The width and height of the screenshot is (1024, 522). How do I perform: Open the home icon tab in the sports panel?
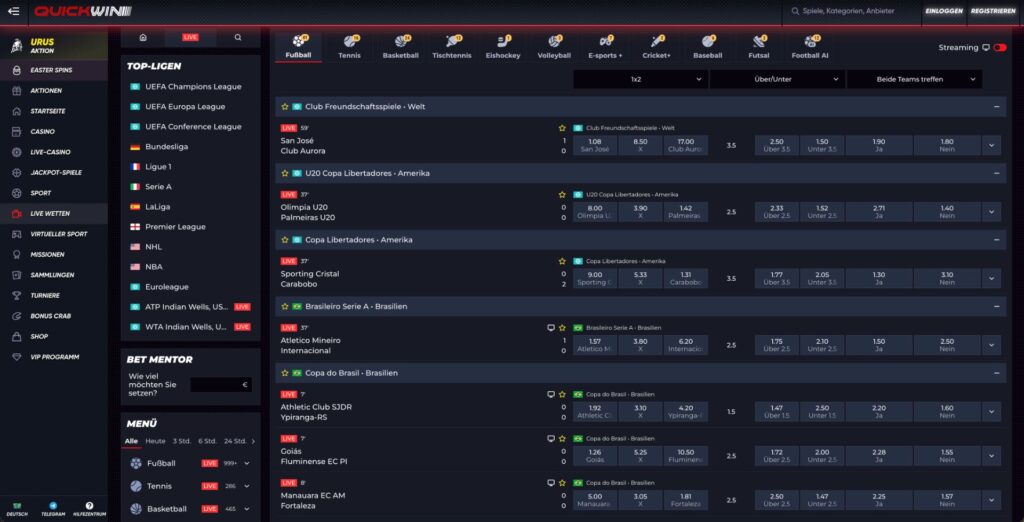click(x=143, y=37)
